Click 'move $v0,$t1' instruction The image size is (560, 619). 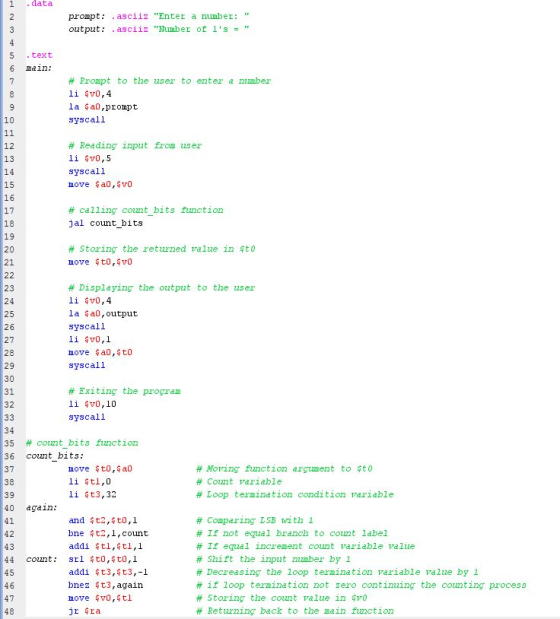coord(100,598)
